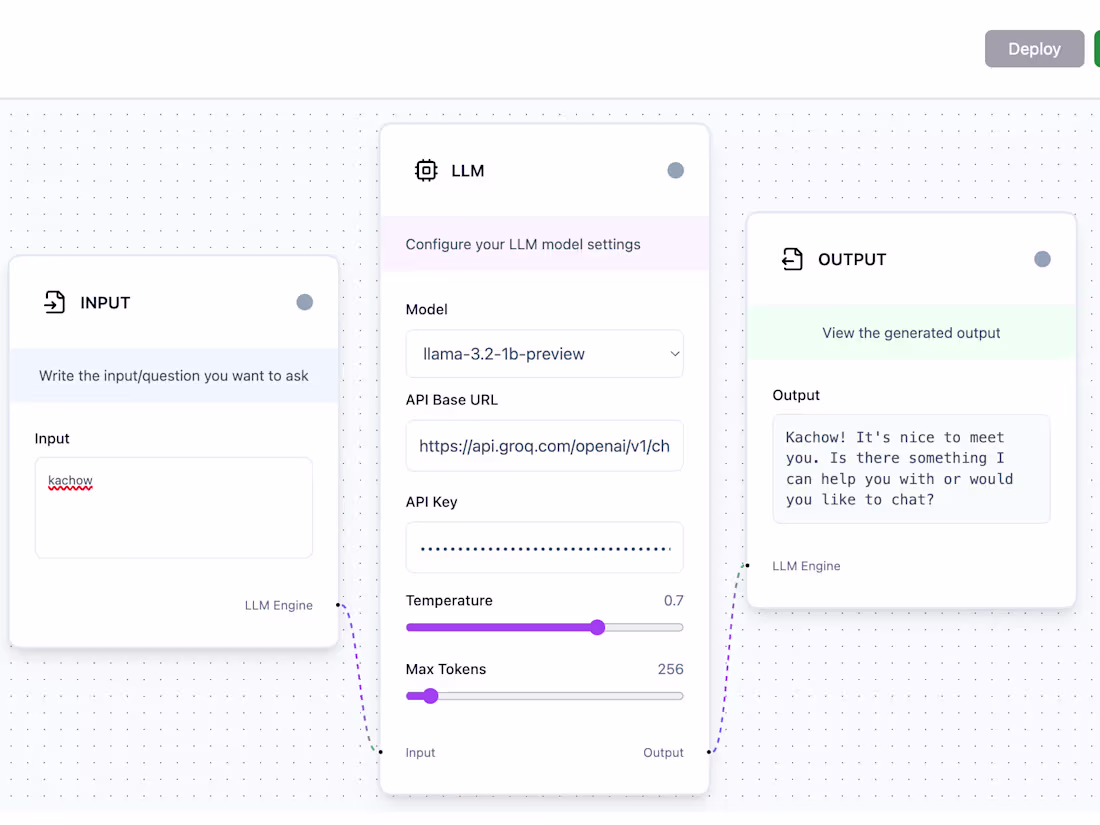Click the Deploy button

pyautogui.click(x=1034, y=48)
